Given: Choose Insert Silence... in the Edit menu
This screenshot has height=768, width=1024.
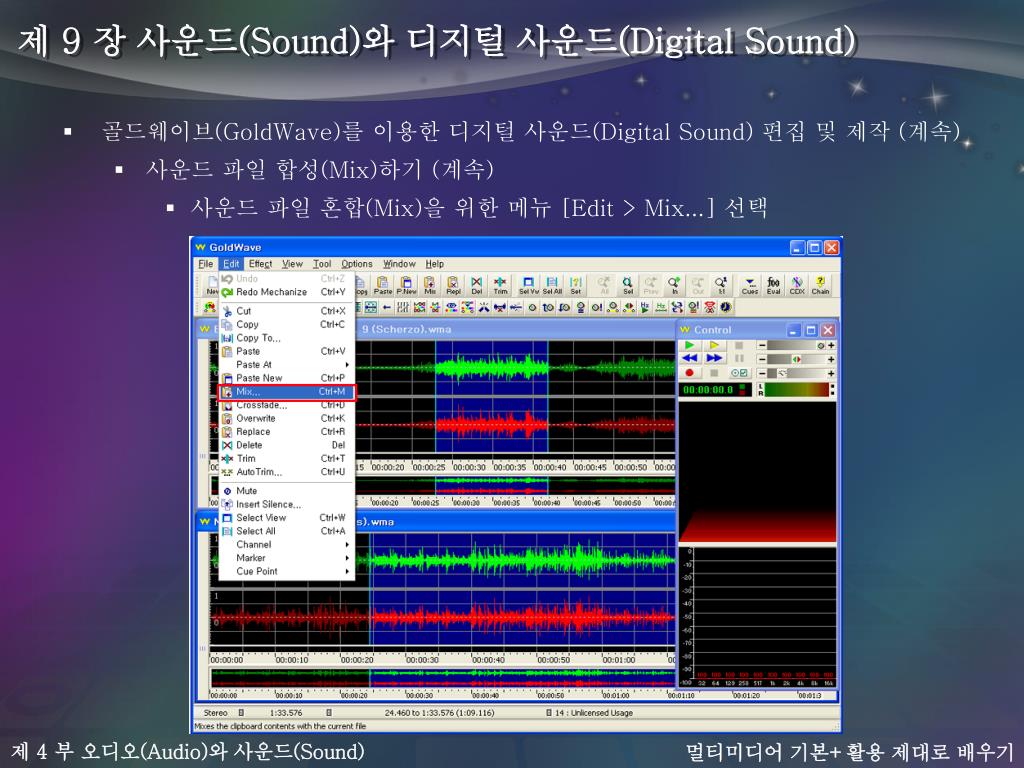Looking at the screenshot, I should [x=286, y=504].
